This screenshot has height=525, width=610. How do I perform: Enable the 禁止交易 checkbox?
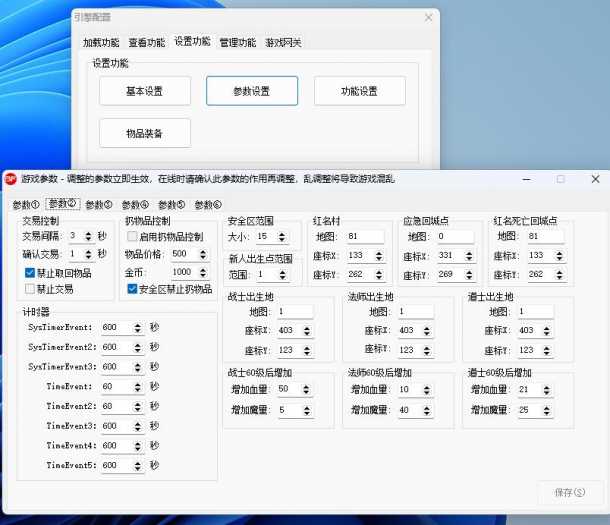click(x=31, y=289)
